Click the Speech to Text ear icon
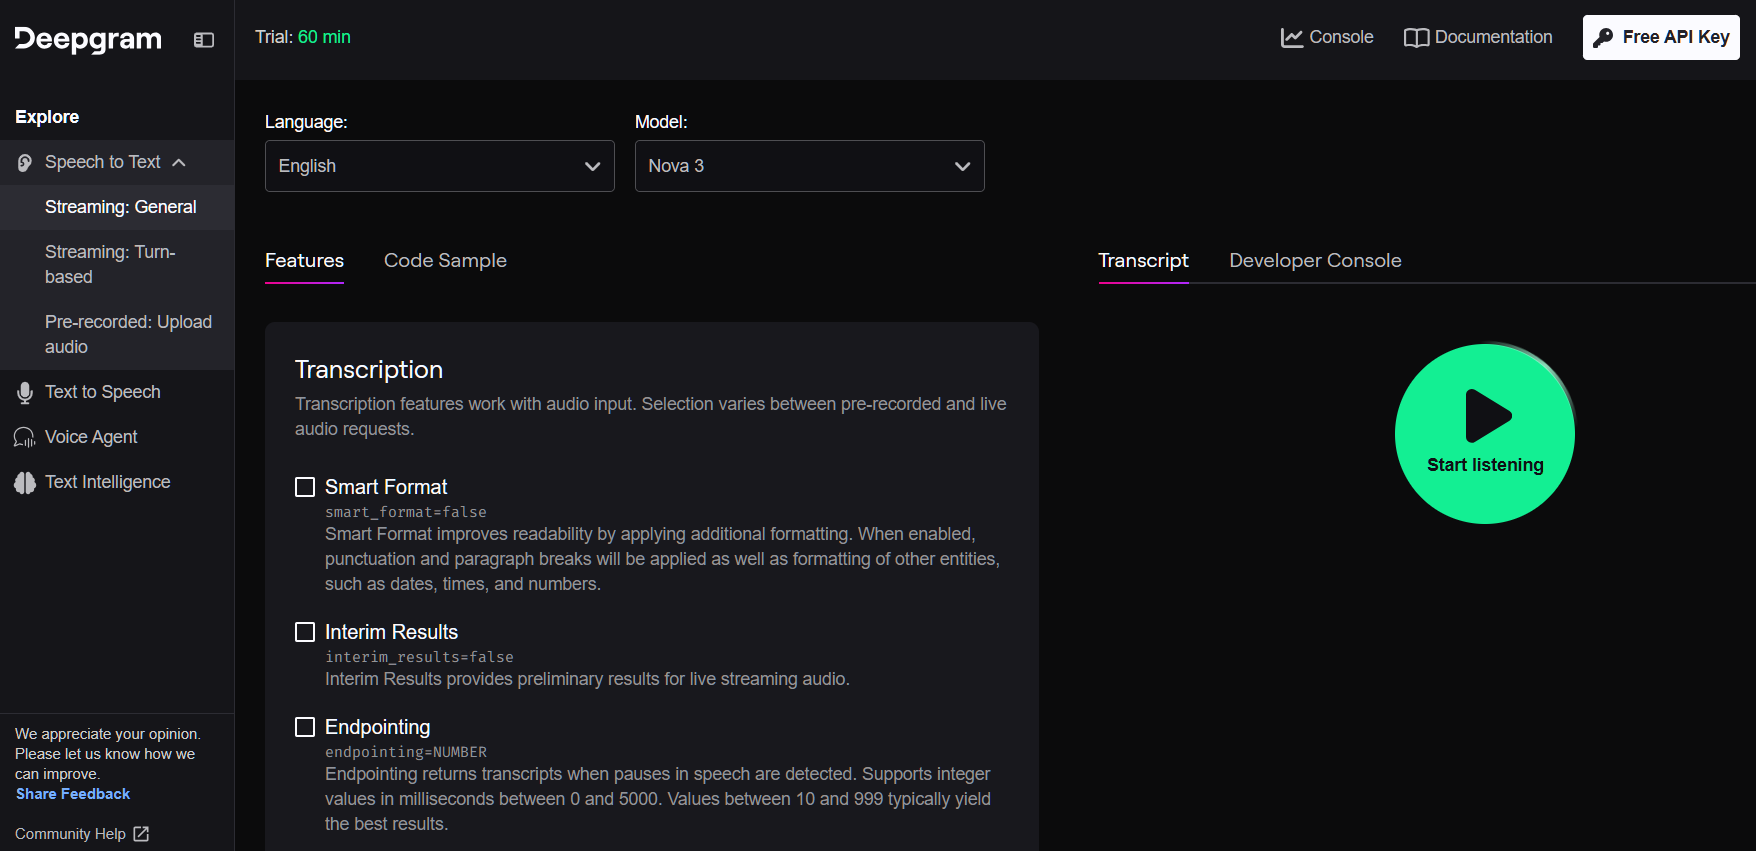The height and width of the screenshot is (851, 1756). (x=25, y=163)
